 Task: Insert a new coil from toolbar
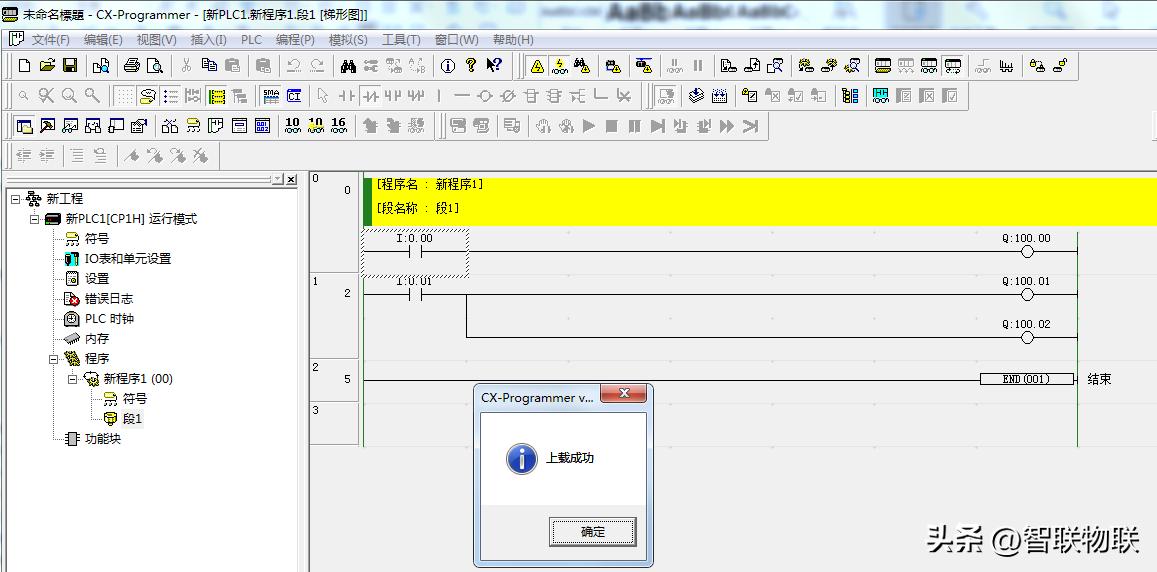485,96
